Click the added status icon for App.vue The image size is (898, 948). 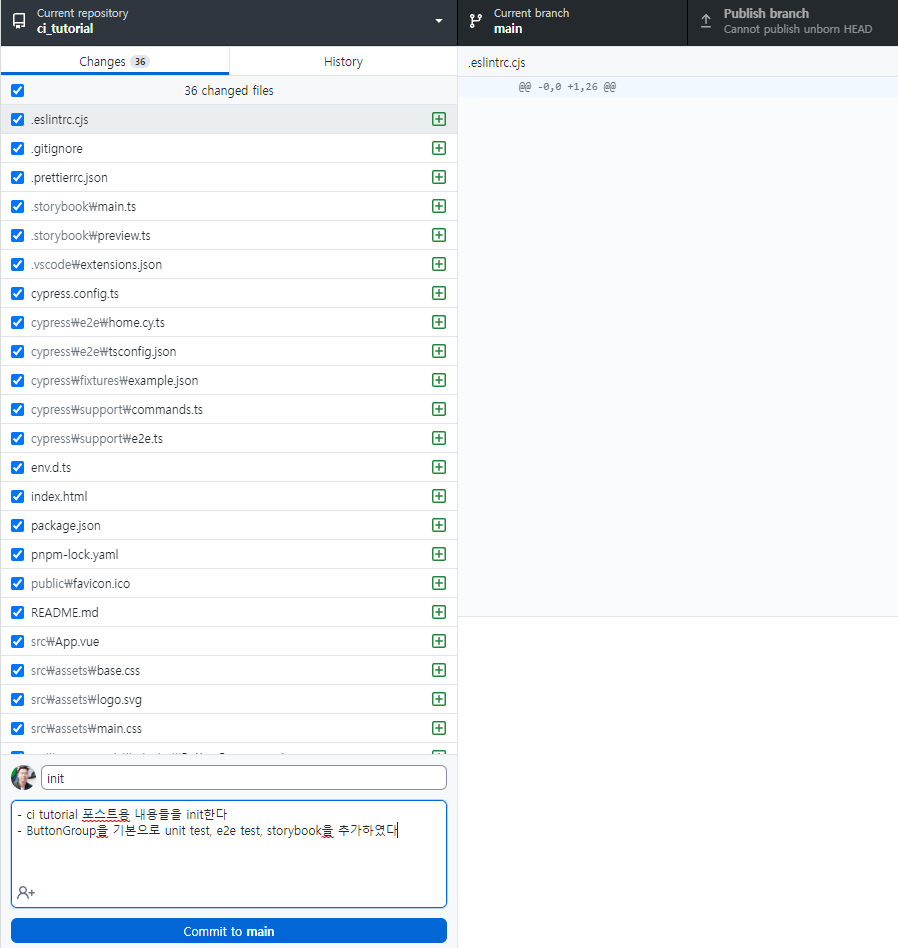pyautogui.click(x=439, y=641)
